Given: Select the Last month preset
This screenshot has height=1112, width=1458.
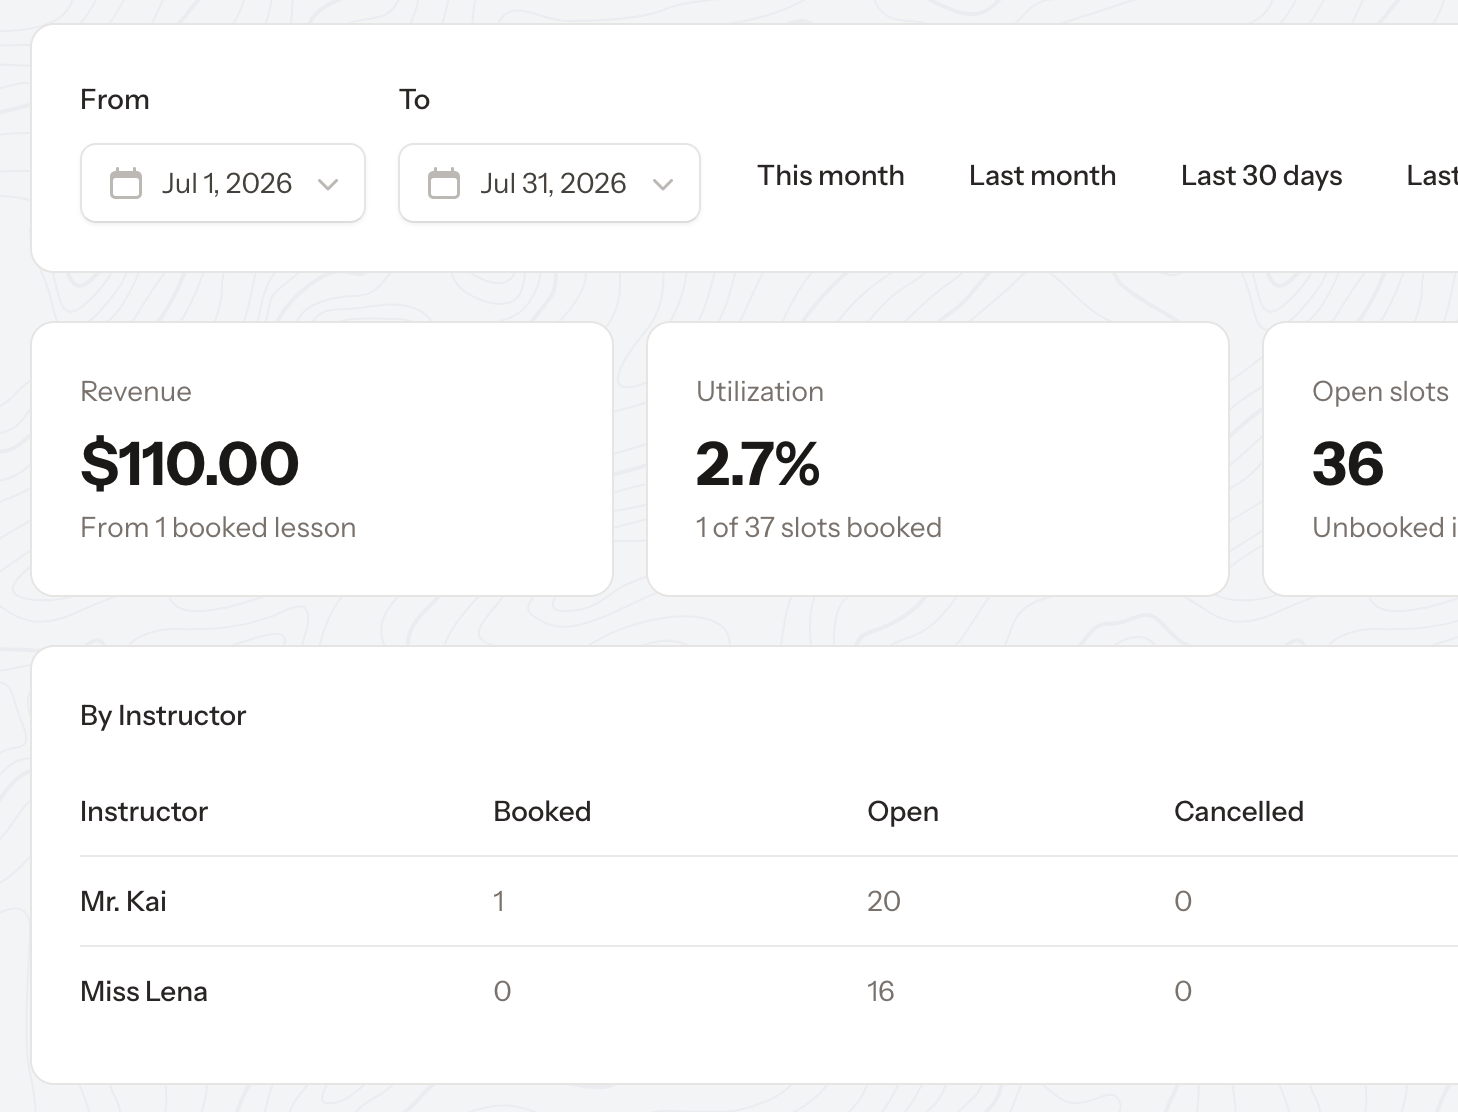Looking at the screenshot, I should (1042, 176).
